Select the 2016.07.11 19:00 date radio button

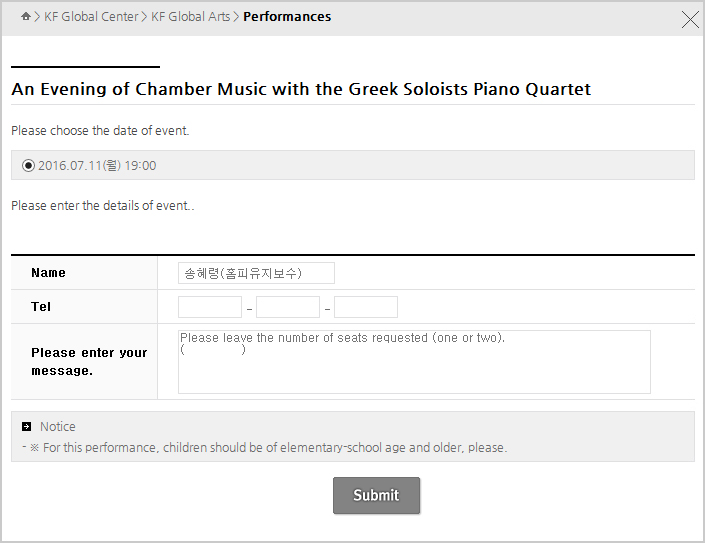point(28,165)
